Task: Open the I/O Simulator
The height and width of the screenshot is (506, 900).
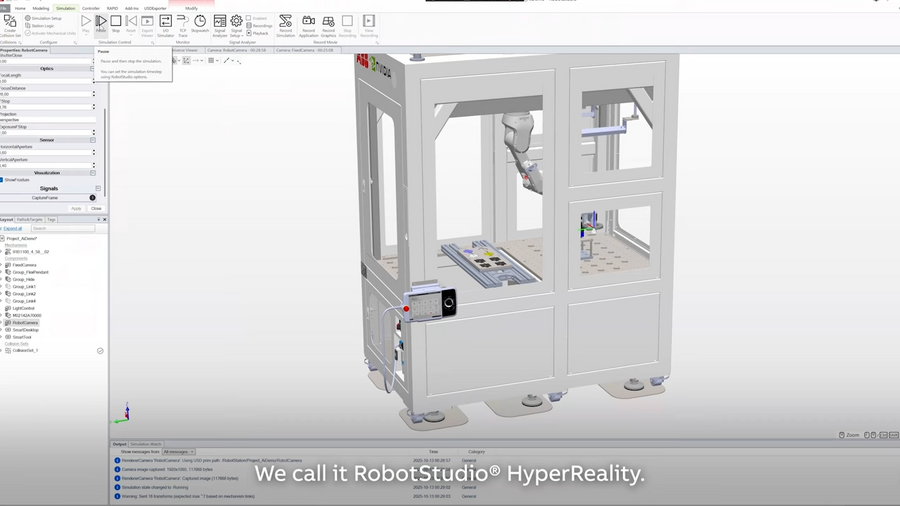Action: pyautogui.click(x=165, y=26)
